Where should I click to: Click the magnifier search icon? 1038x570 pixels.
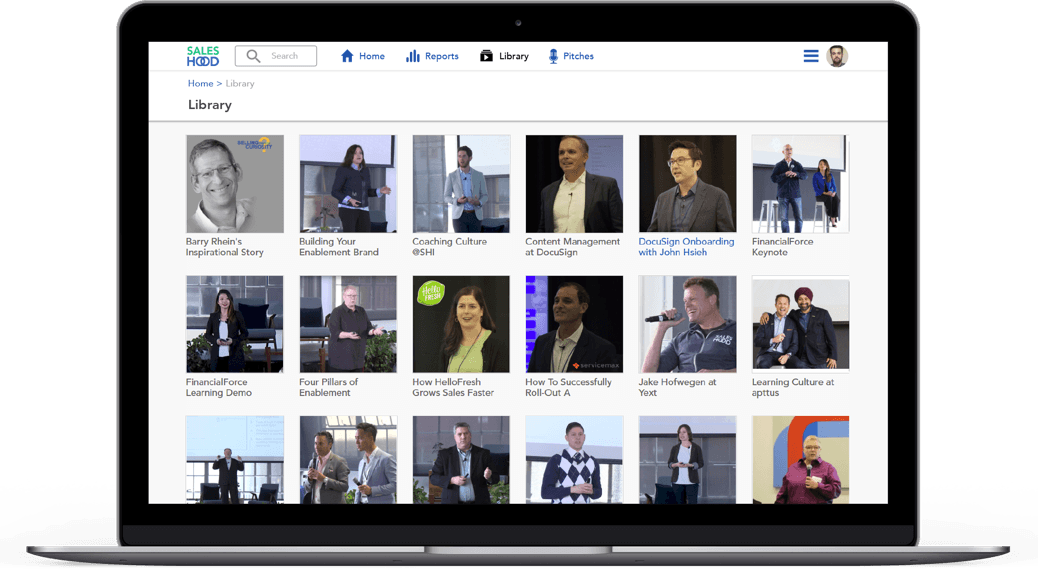(253, 56)
